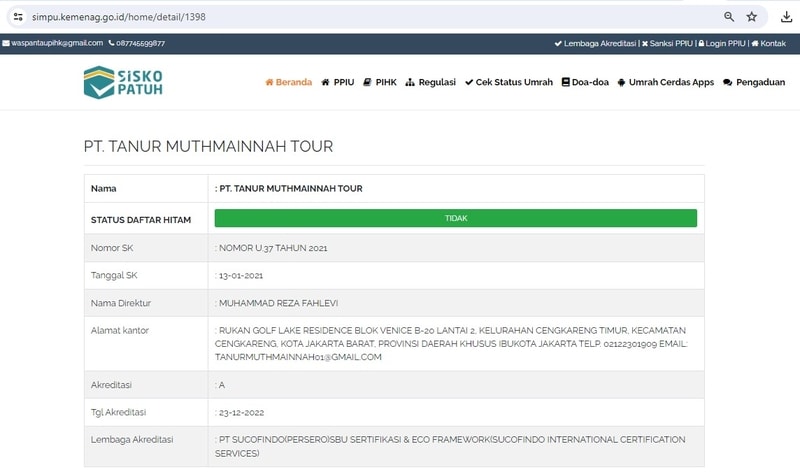Viewport: 800px width, 472px height.
Task: Click the Nomor SK label
Action: pos(112,248)
